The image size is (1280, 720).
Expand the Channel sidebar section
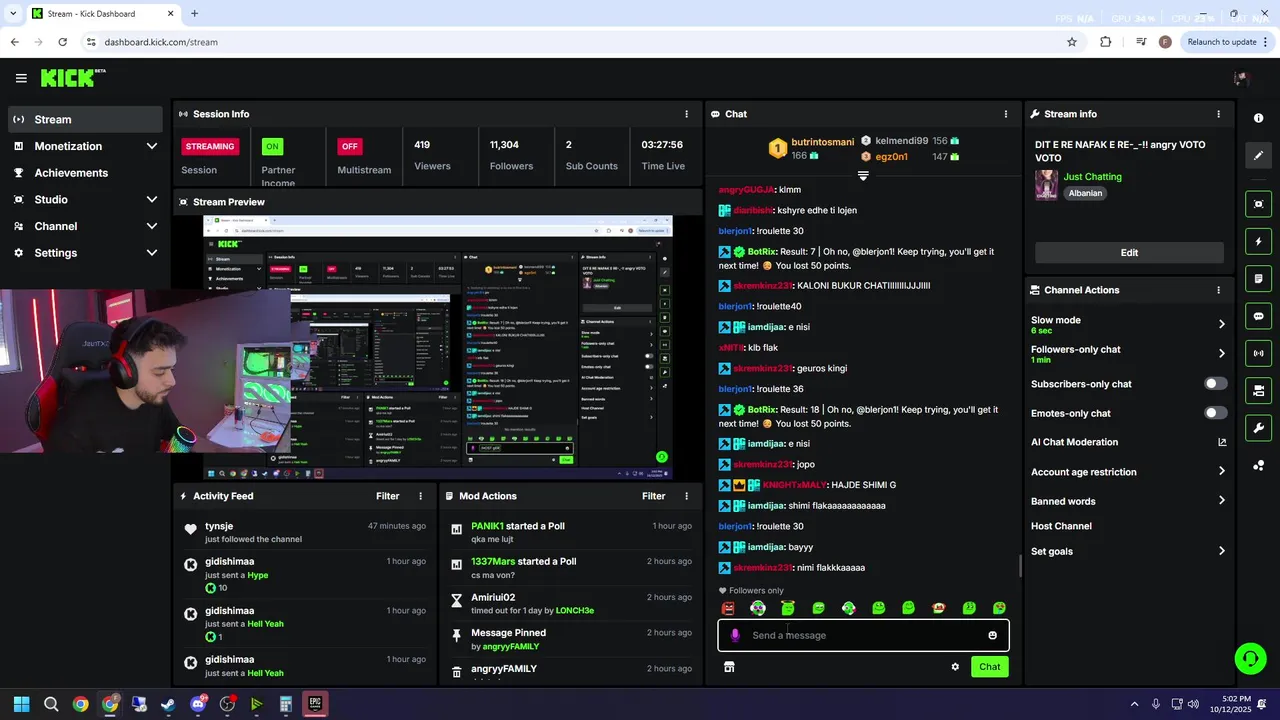pos(152,226)
